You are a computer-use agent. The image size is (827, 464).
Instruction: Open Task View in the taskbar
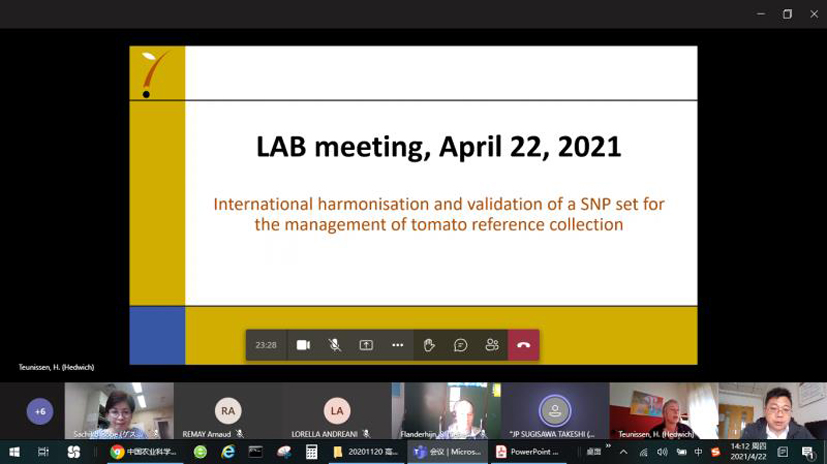(x=43, y=452)
